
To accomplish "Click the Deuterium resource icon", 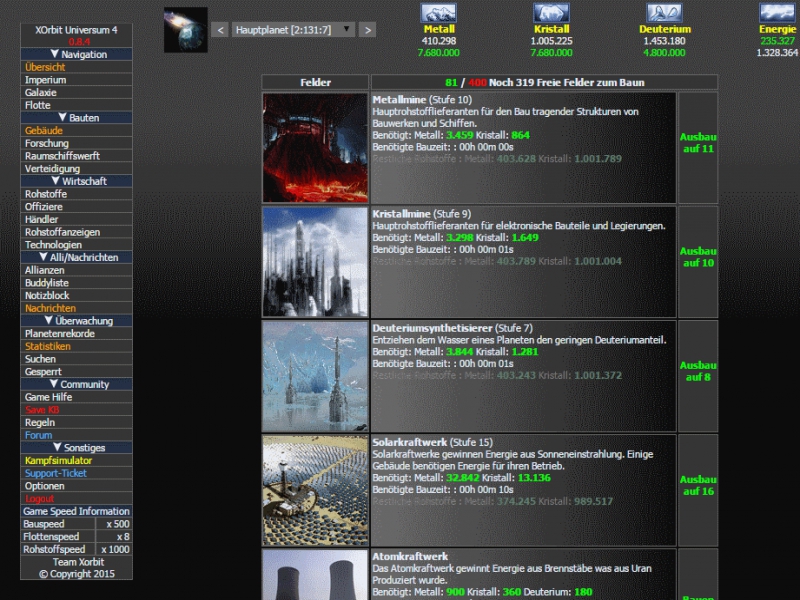I will click(x=665, y=13).
